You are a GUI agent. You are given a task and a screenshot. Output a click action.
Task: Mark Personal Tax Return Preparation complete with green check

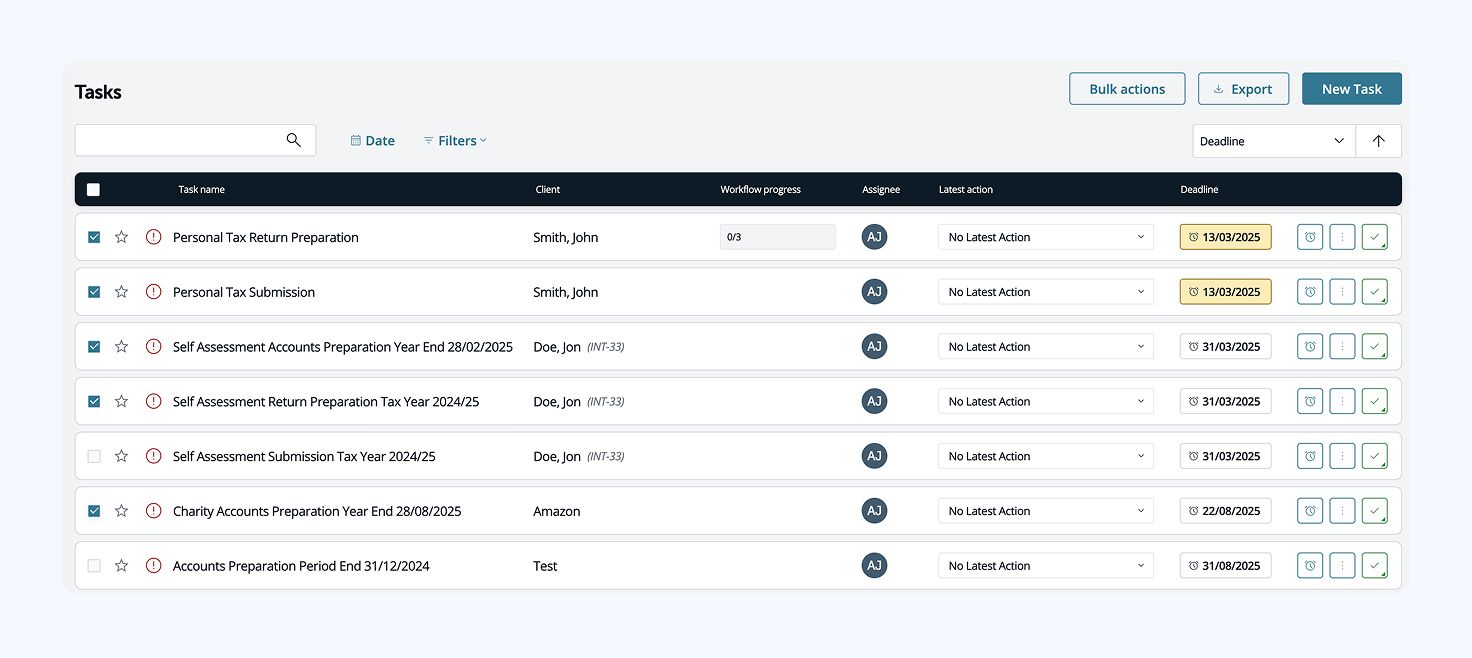[1375, 237]
